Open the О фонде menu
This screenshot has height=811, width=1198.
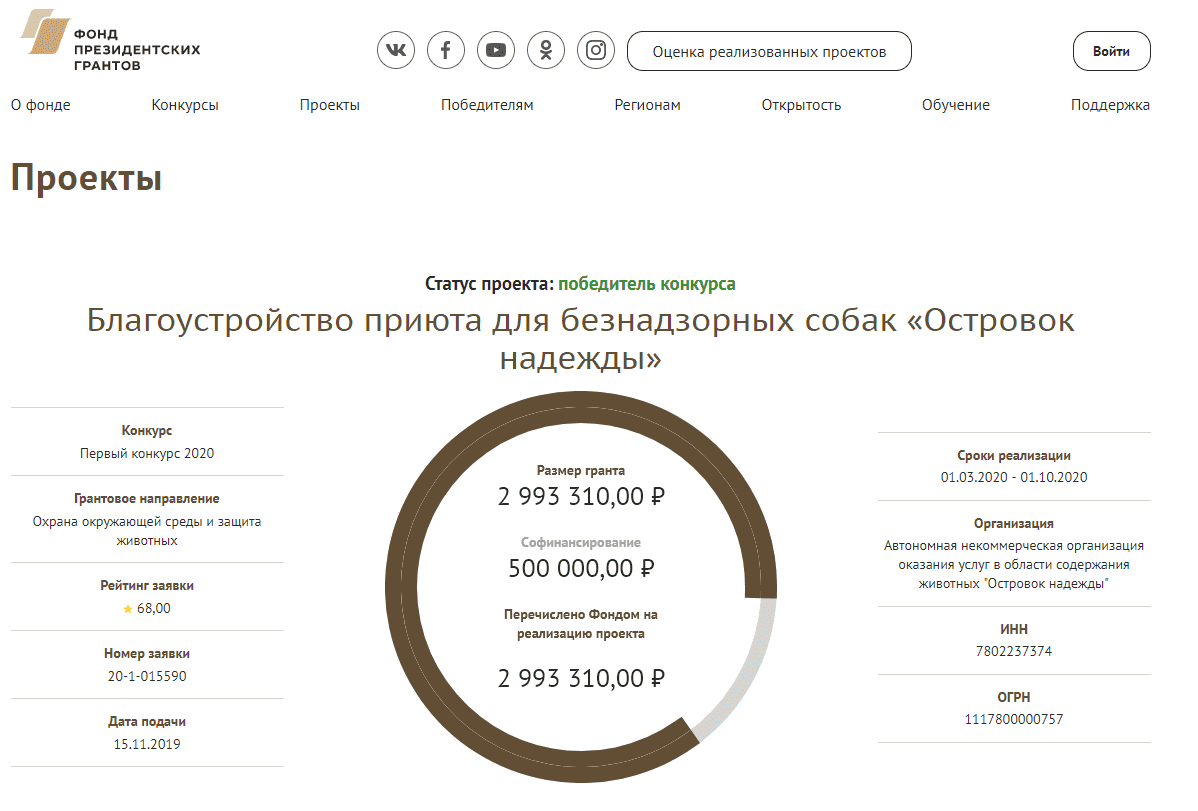point(41,105)
